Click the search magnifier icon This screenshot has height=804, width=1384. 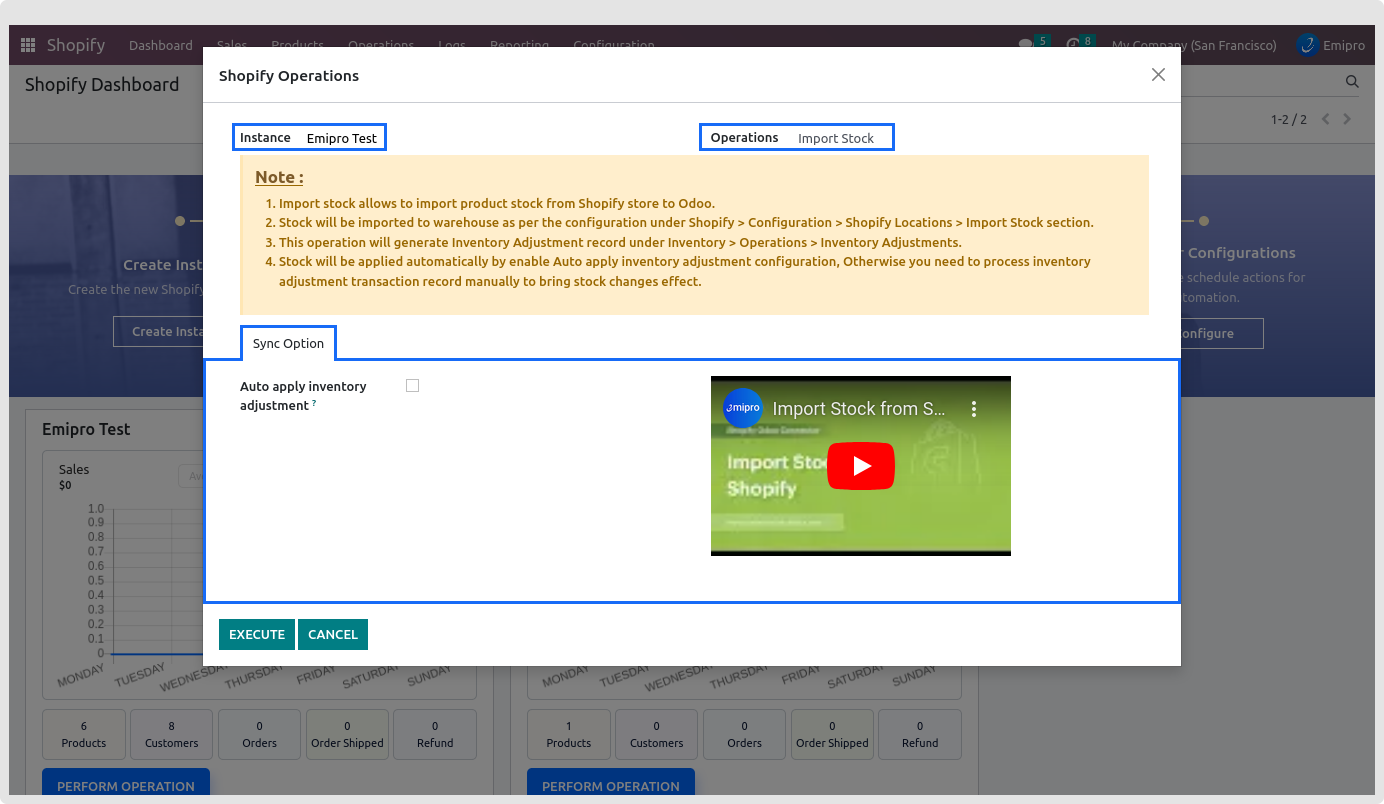click(x=1352, y=82)
